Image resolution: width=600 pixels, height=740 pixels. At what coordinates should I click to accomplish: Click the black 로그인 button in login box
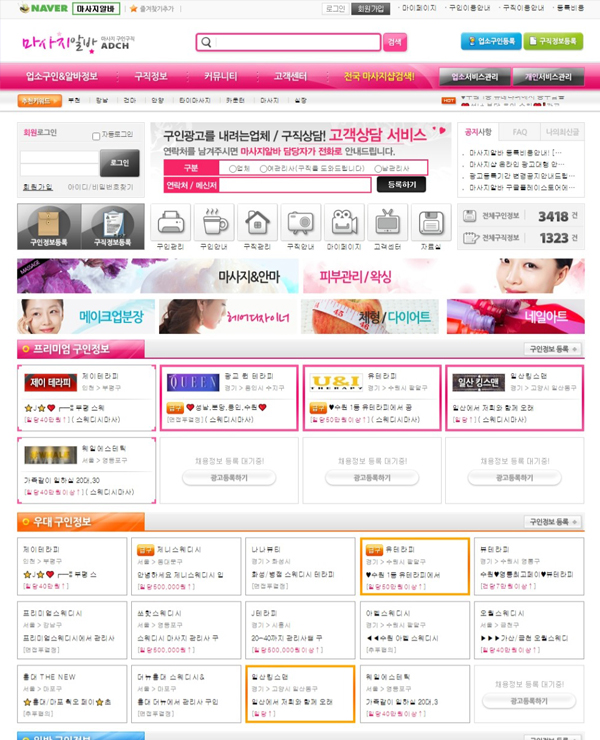[119, 163]
